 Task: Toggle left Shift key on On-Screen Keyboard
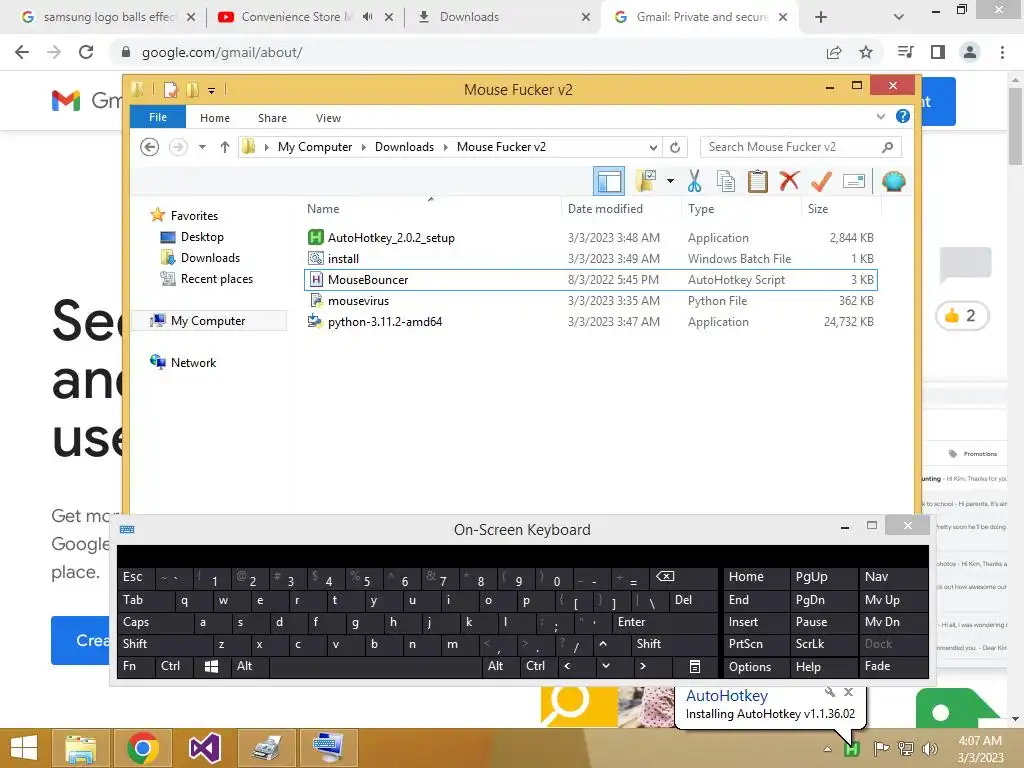(165, 644)
